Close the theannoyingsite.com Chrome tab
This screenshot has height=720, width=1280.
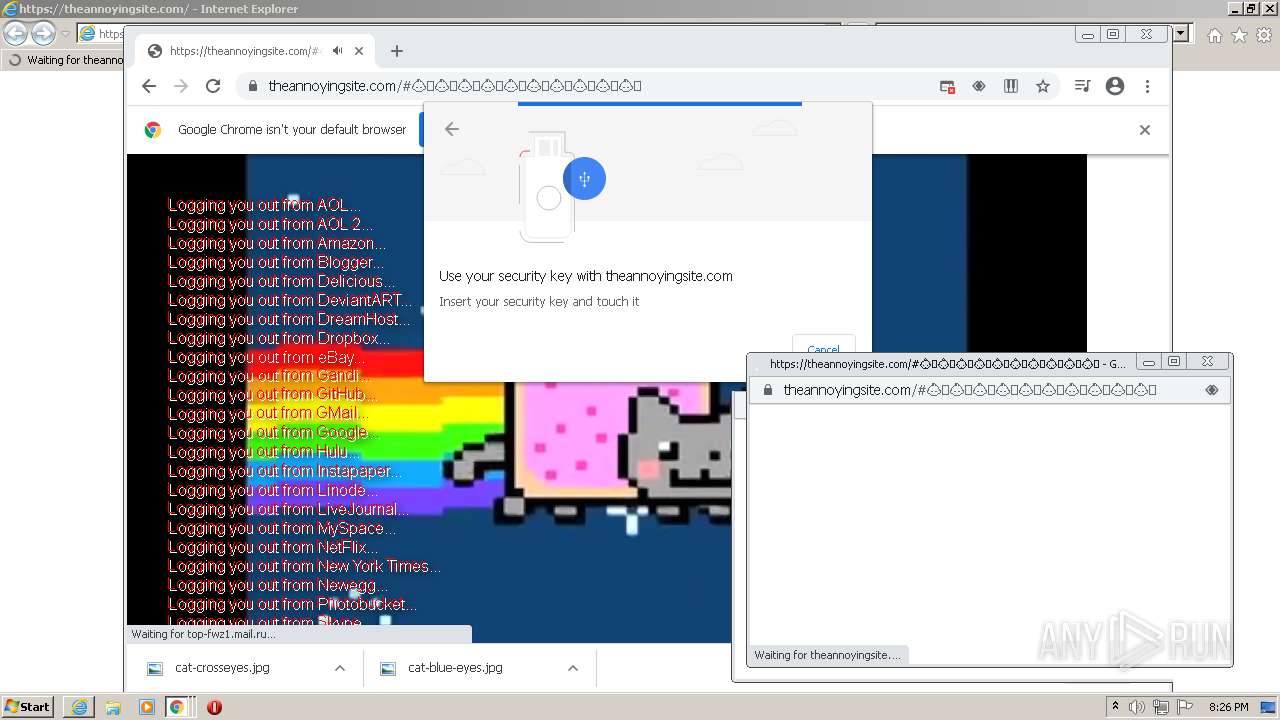(359, 51)
